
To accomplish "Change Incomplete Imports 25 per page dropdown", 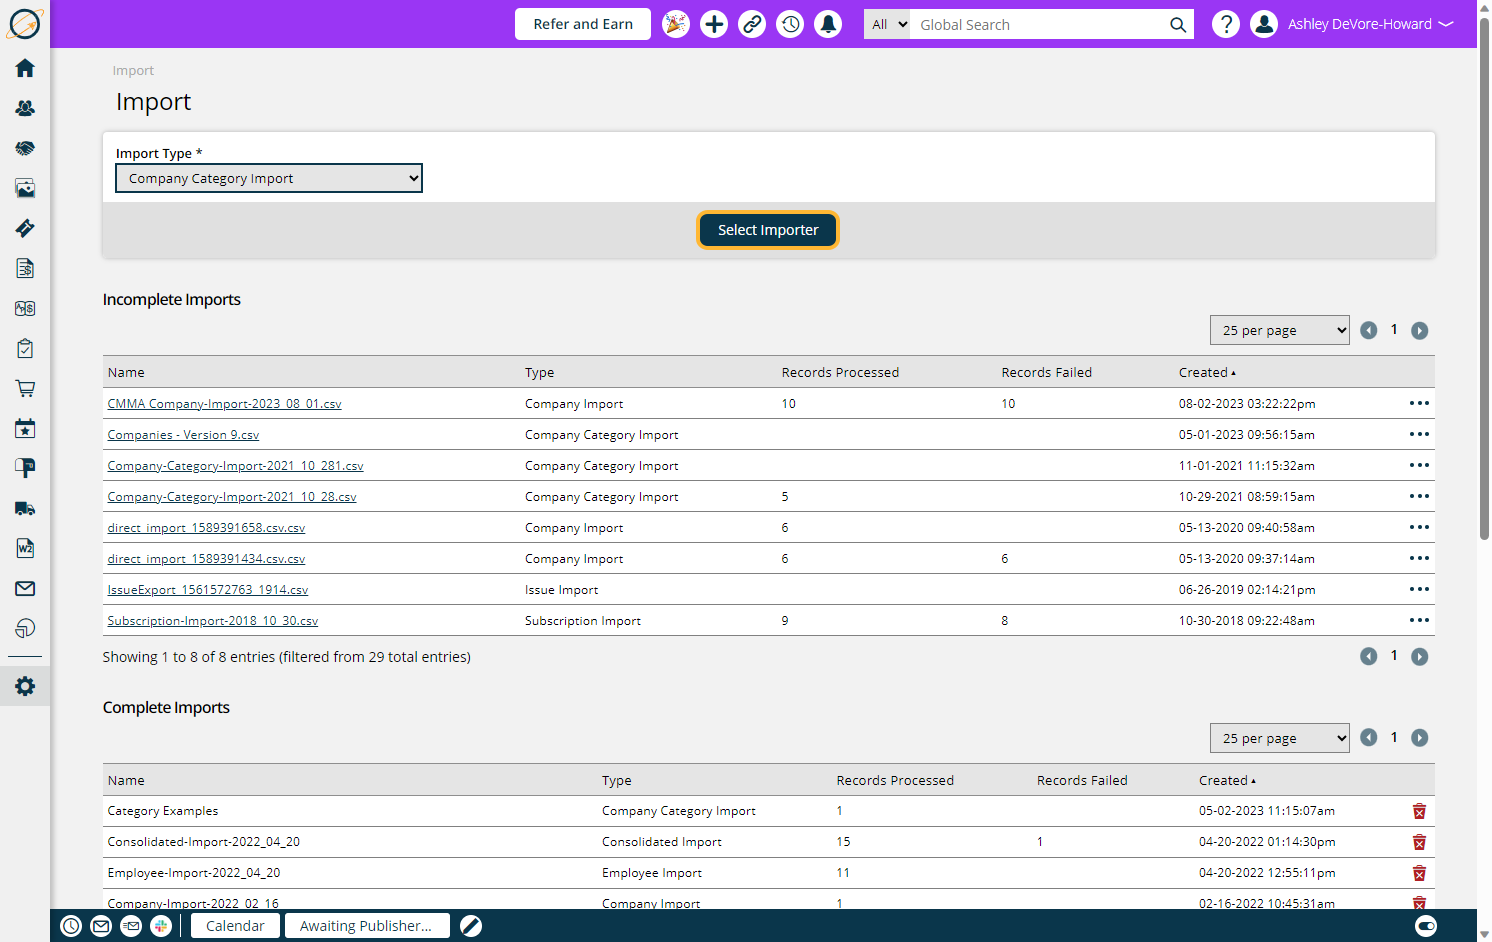I will click(x=1280, y=330).
